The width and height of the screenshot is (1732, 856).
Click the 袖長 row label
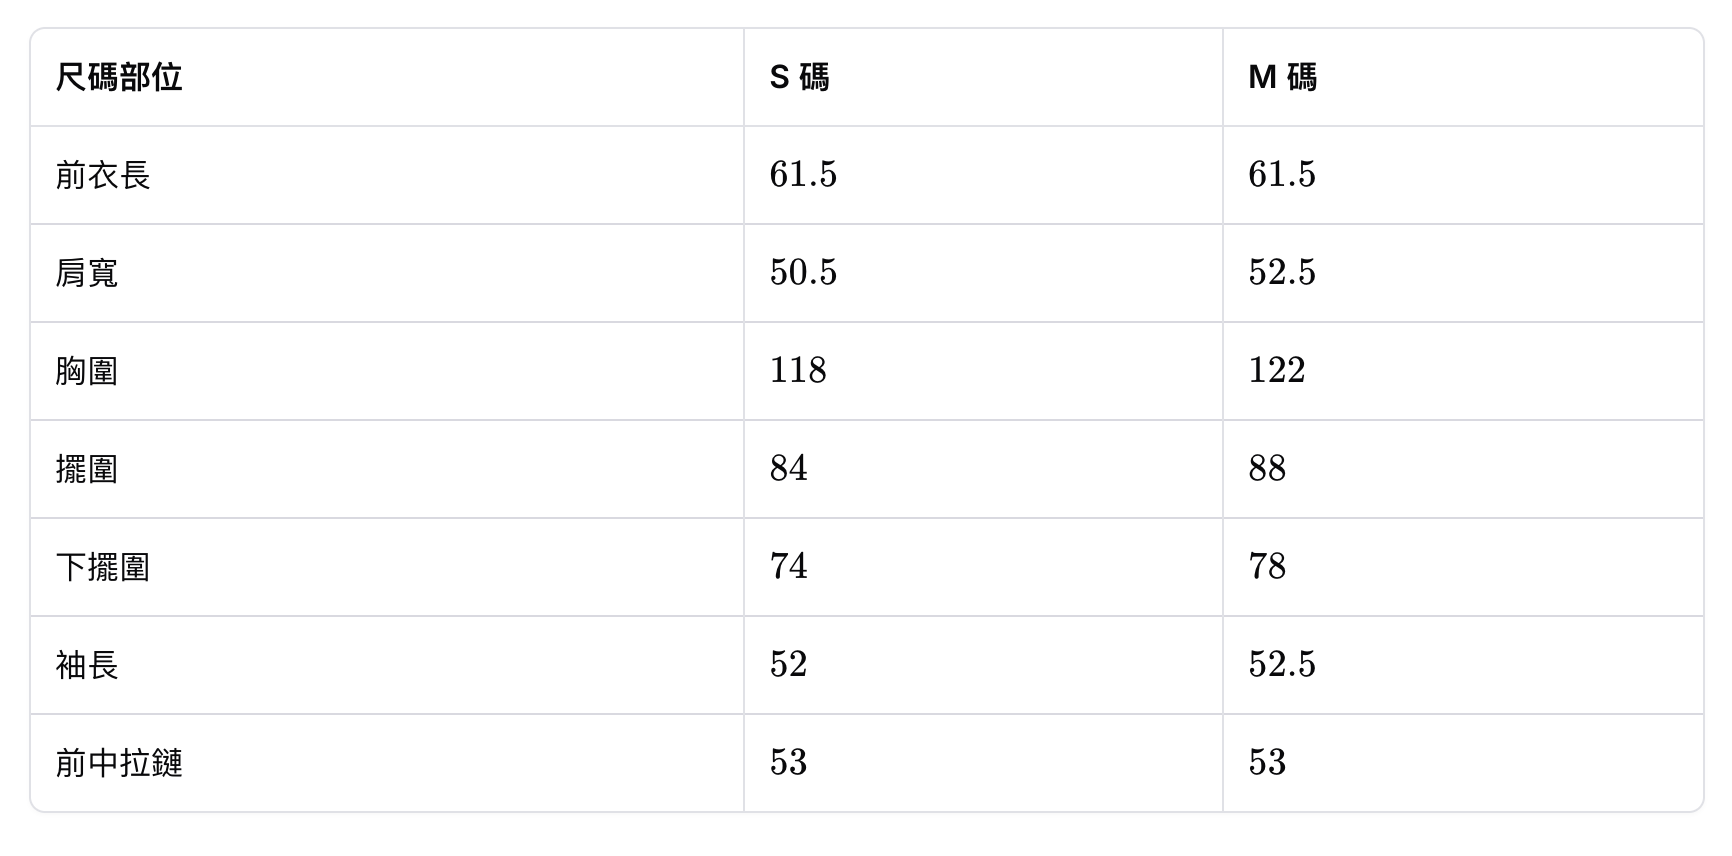pyautogui.click(x=87, y=665)
